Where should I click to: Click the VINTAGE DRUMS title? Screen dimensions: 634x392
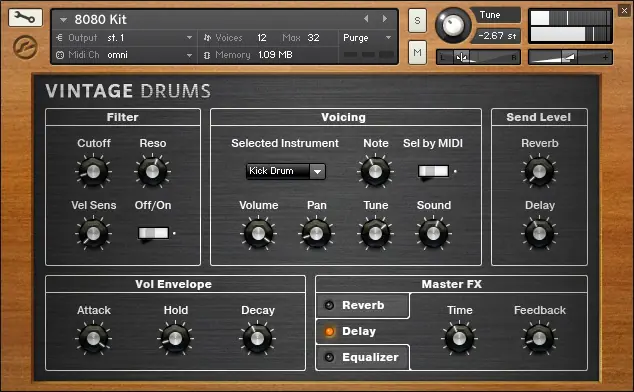click(128, 91)
